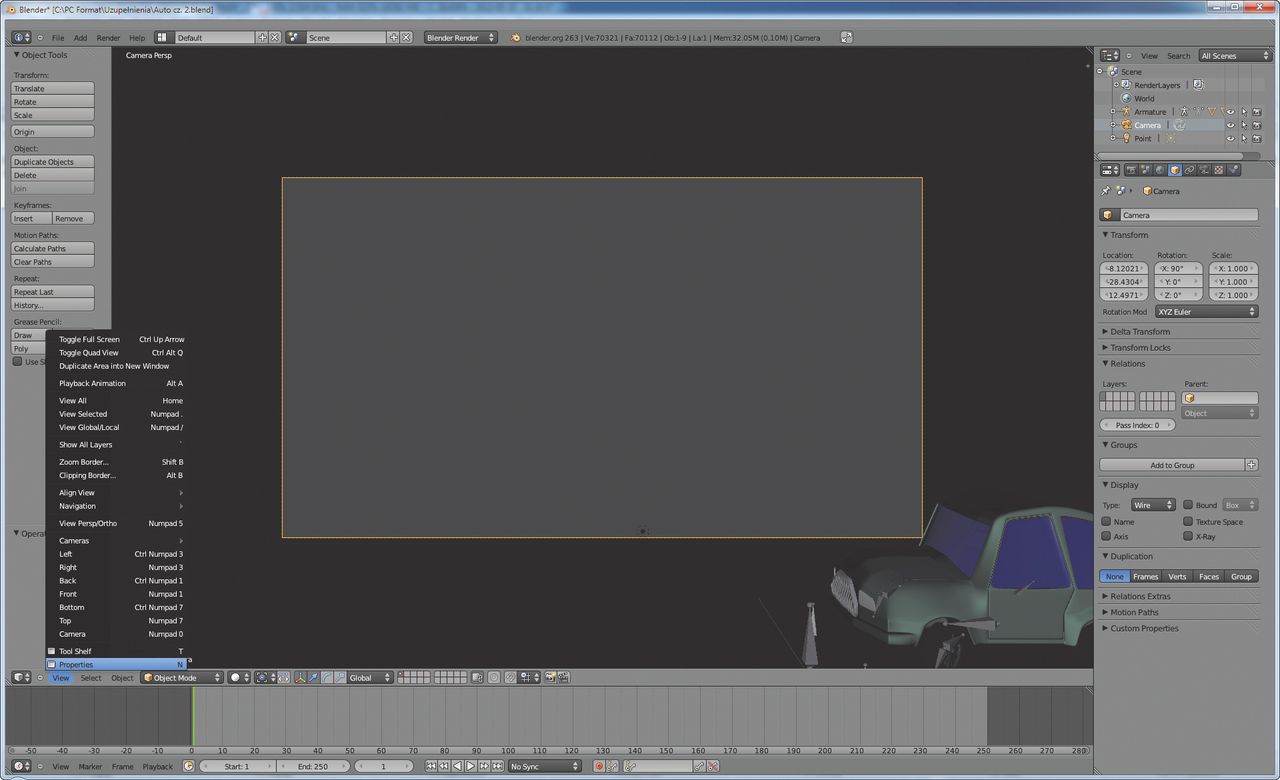Screen dimensions: 1280x780
Task: Click the use preview range clock icon
Action: click(189, 766)
